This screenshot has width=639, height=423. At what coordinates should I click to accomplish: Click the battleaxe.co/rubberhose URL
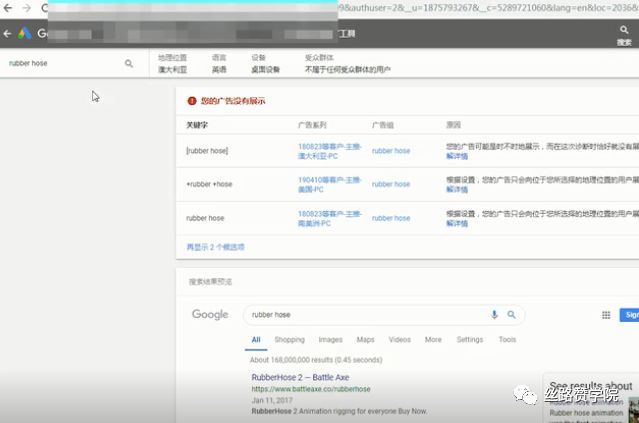pos(311,389)
